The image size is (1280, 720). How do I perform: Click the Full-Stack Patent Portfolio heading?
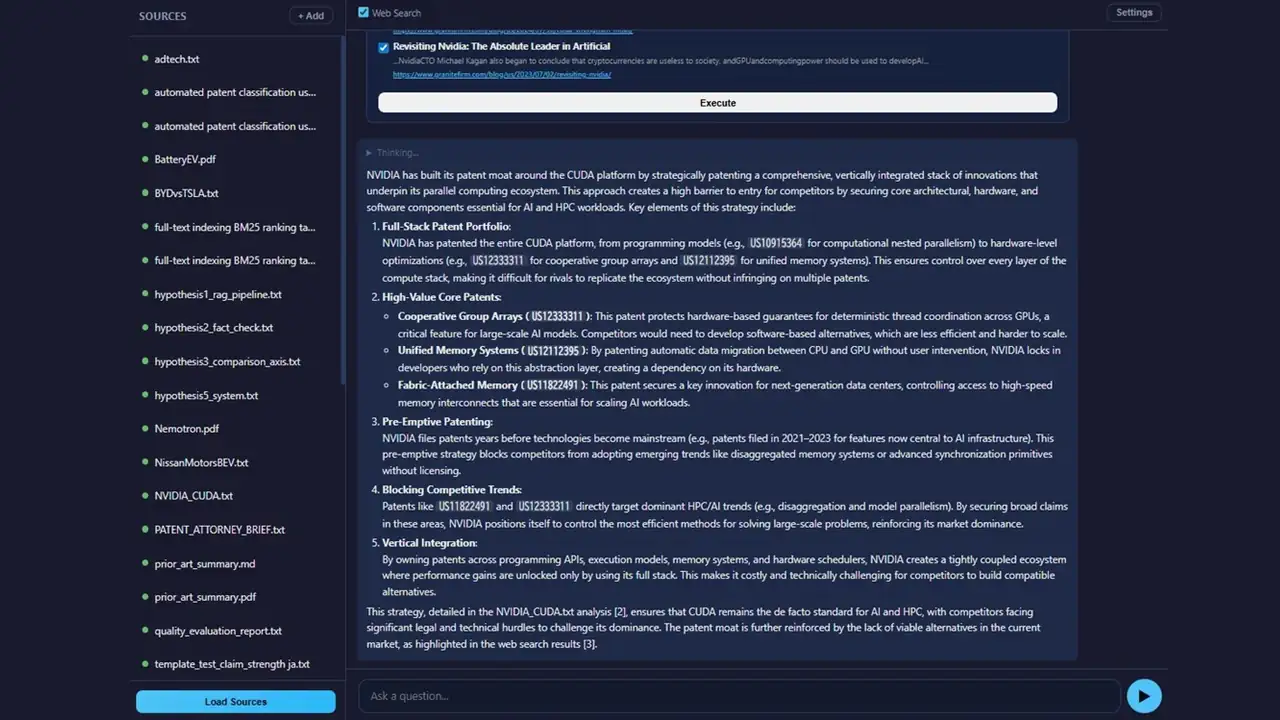pos(446,227)
